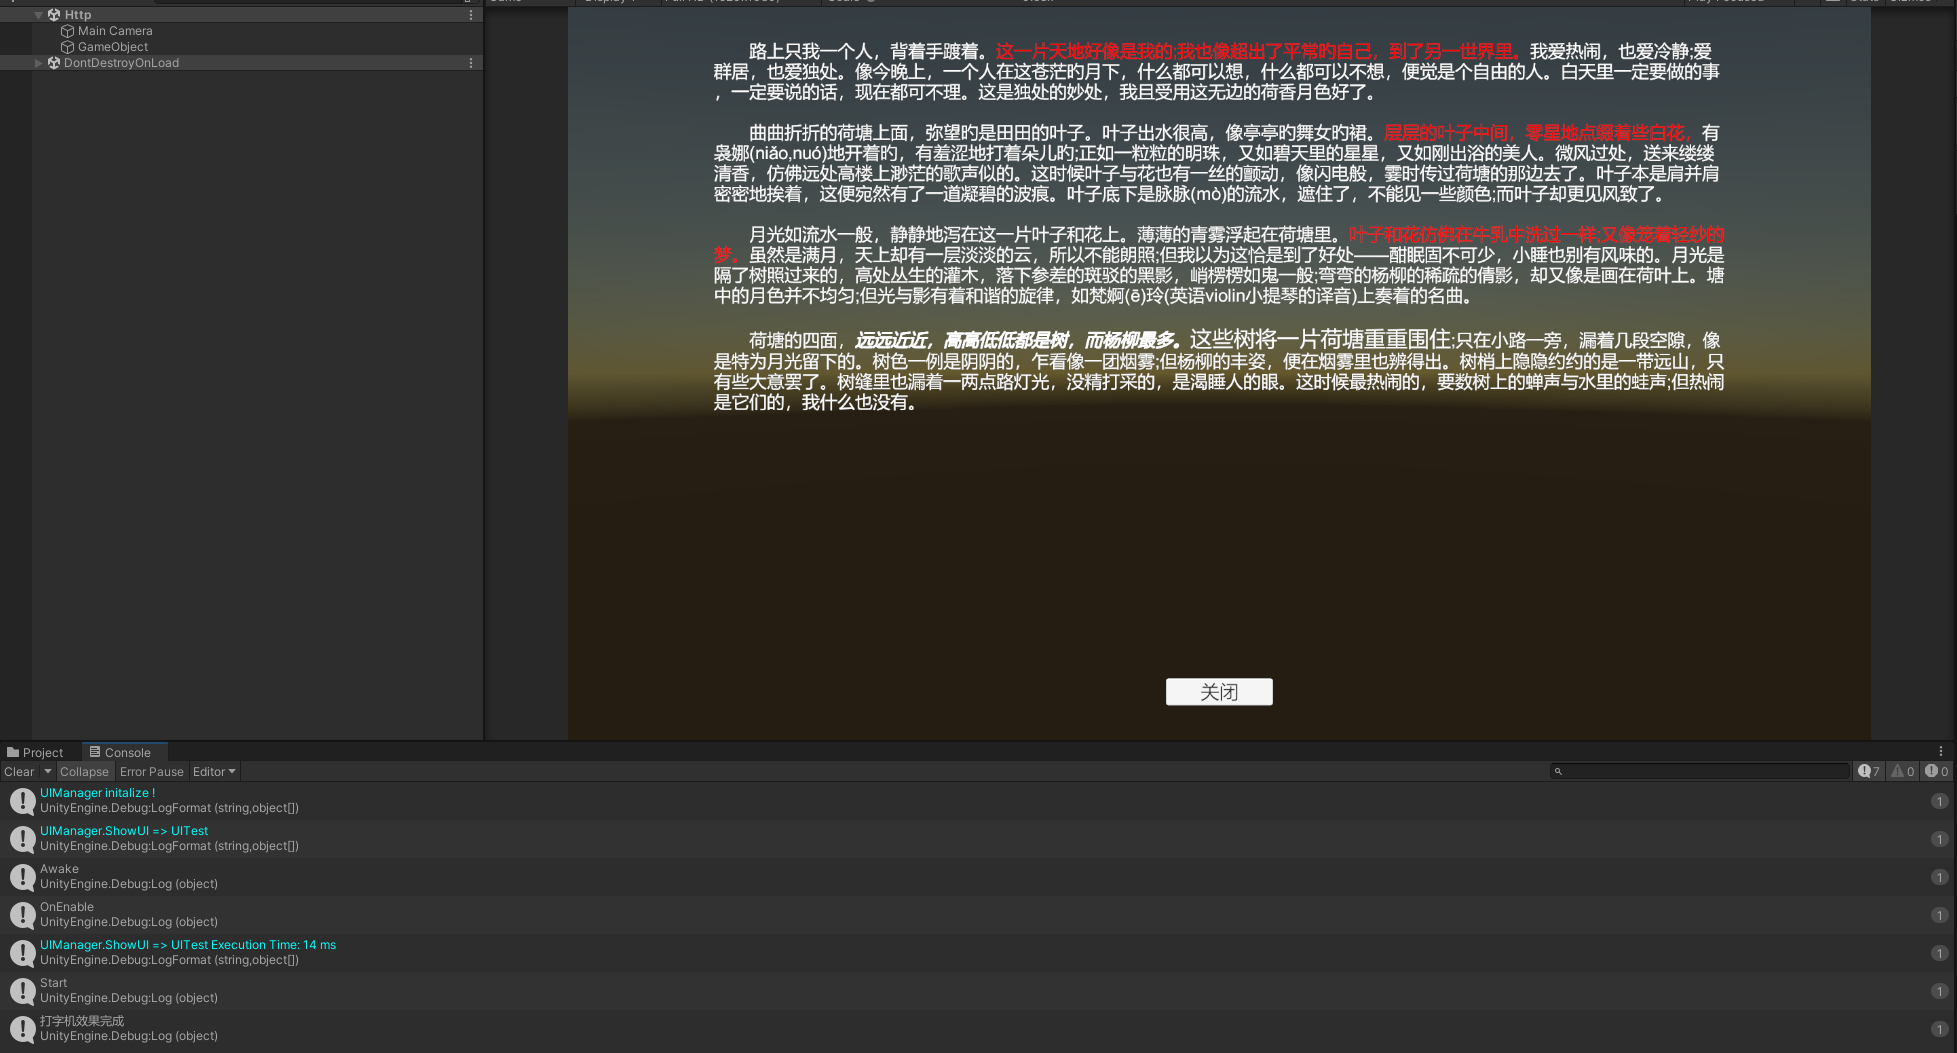The image size is (1957, 1053).
Task: Click GameObject cube icon
Action: [68, 47]
